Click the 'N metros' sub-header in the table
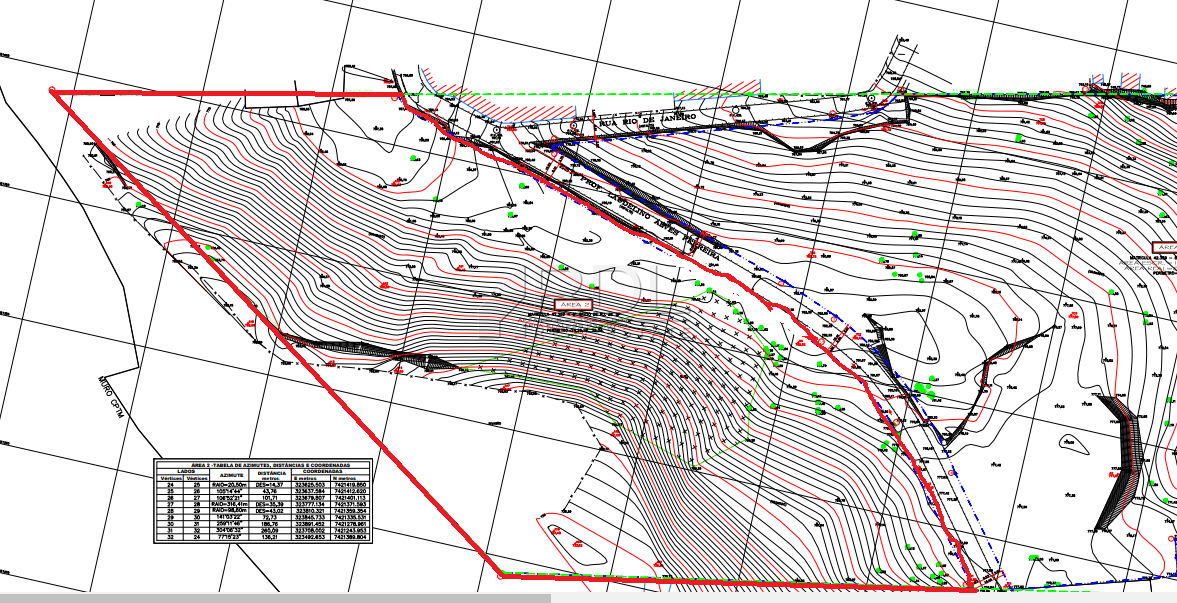The height and width of the screenshot is (603, 1177). point(344,478)
